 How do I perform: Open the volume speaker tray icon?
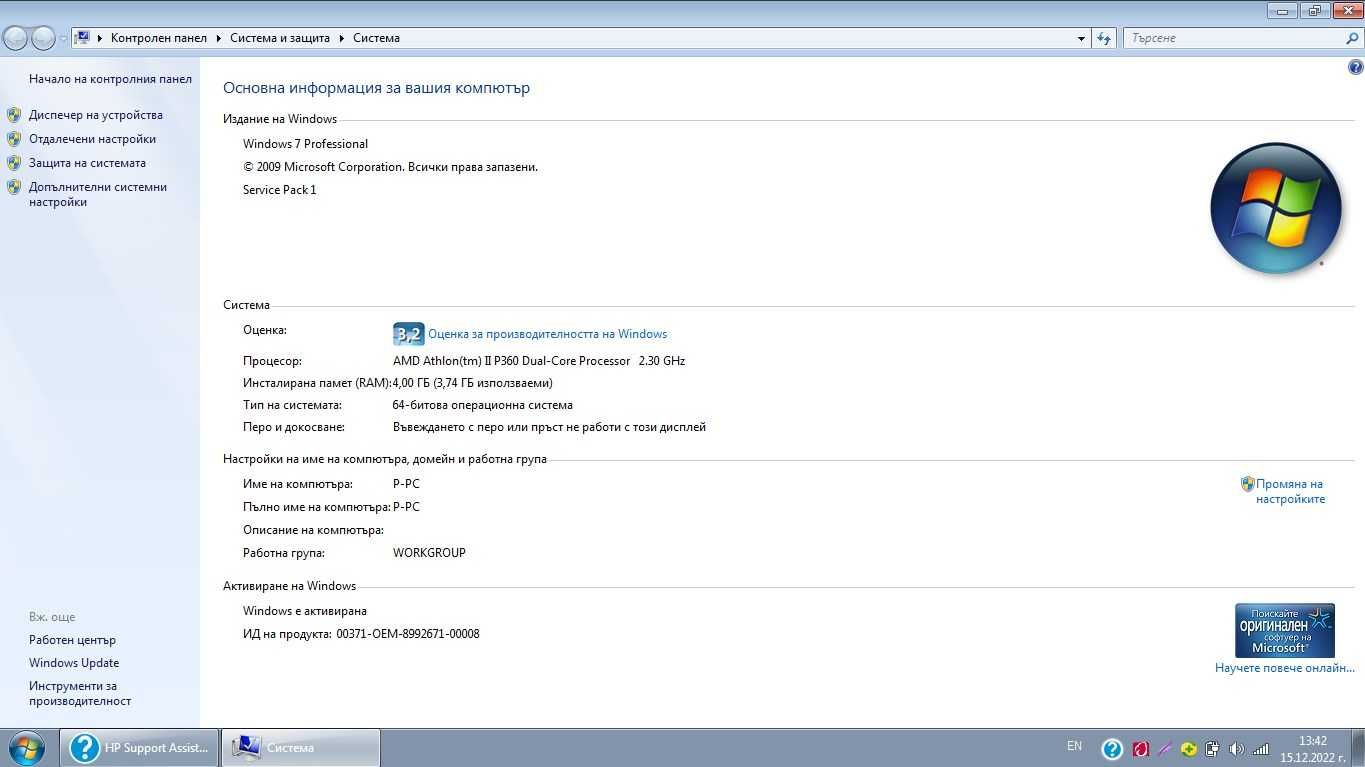tap(1236, 748)
